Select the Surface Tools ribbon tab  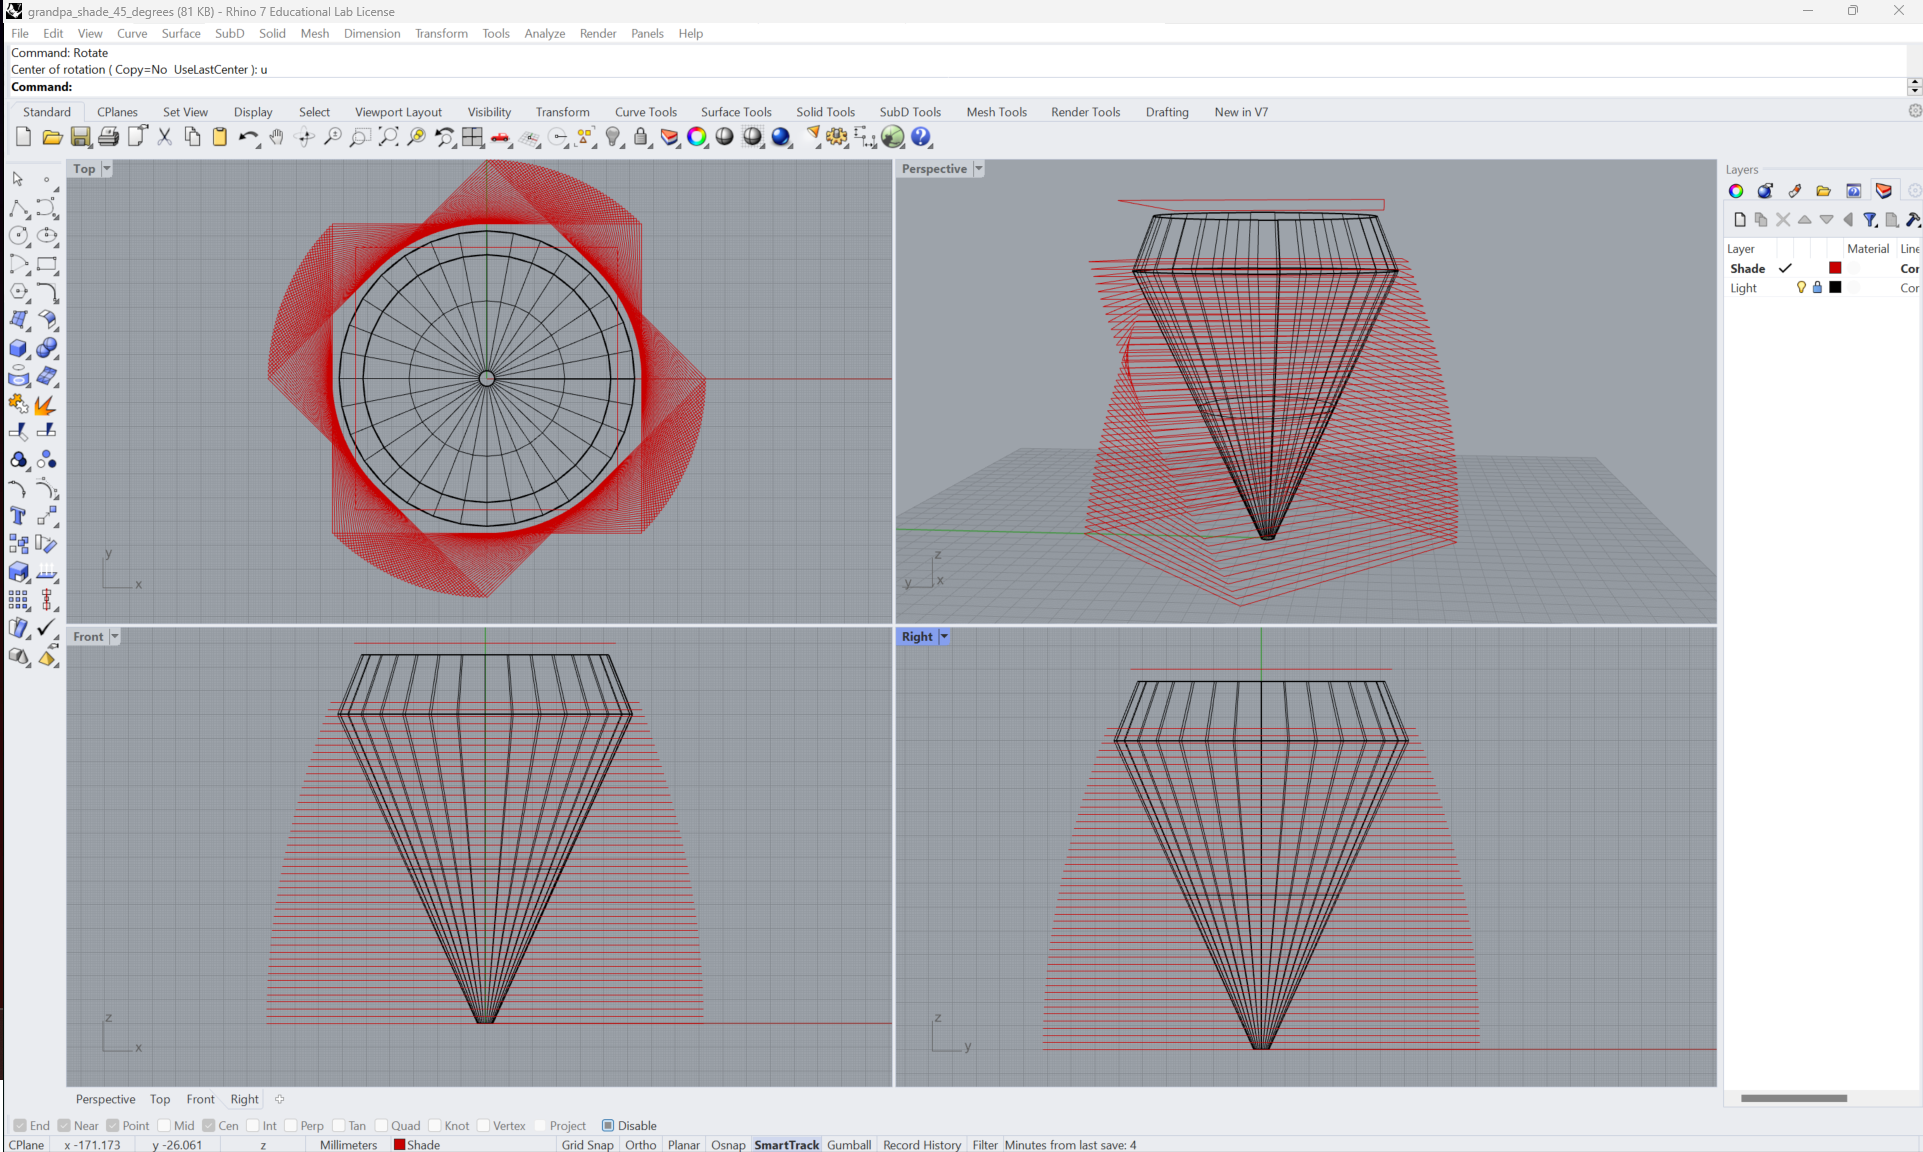pos(736,111)
